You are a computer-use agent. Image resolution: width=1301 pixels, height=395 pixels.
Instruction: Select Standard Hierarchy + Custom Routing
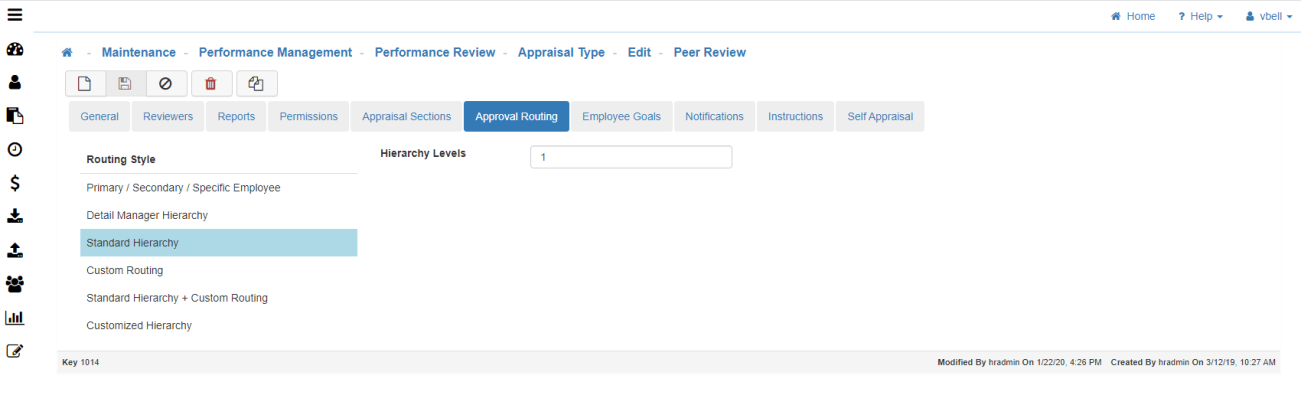[218, 298]
